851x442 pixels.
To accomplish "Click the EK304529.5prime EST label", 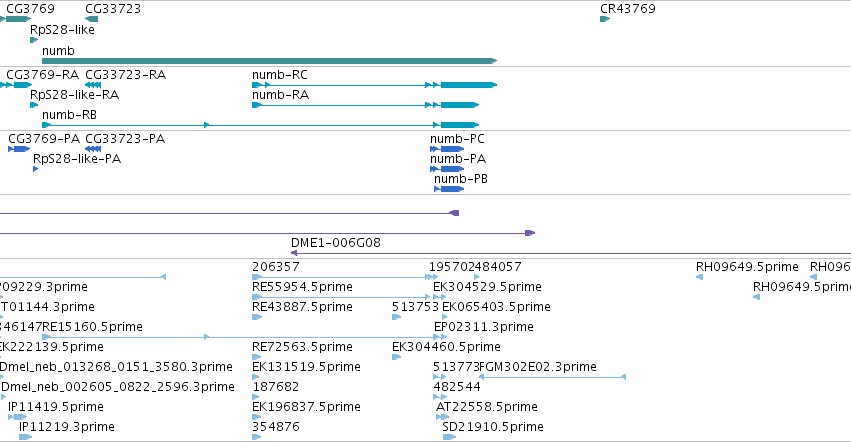I will pyautogui.click(x=487, y=287).
